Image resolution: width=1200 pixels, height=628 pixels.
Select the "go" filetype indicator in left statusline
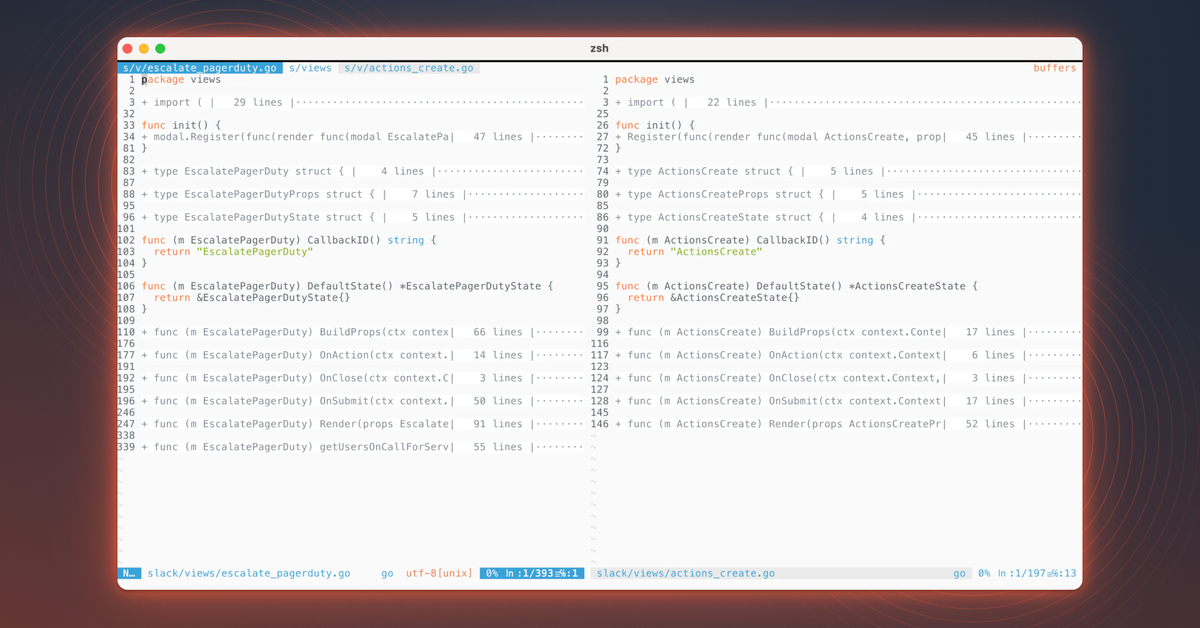coord(387,573)
